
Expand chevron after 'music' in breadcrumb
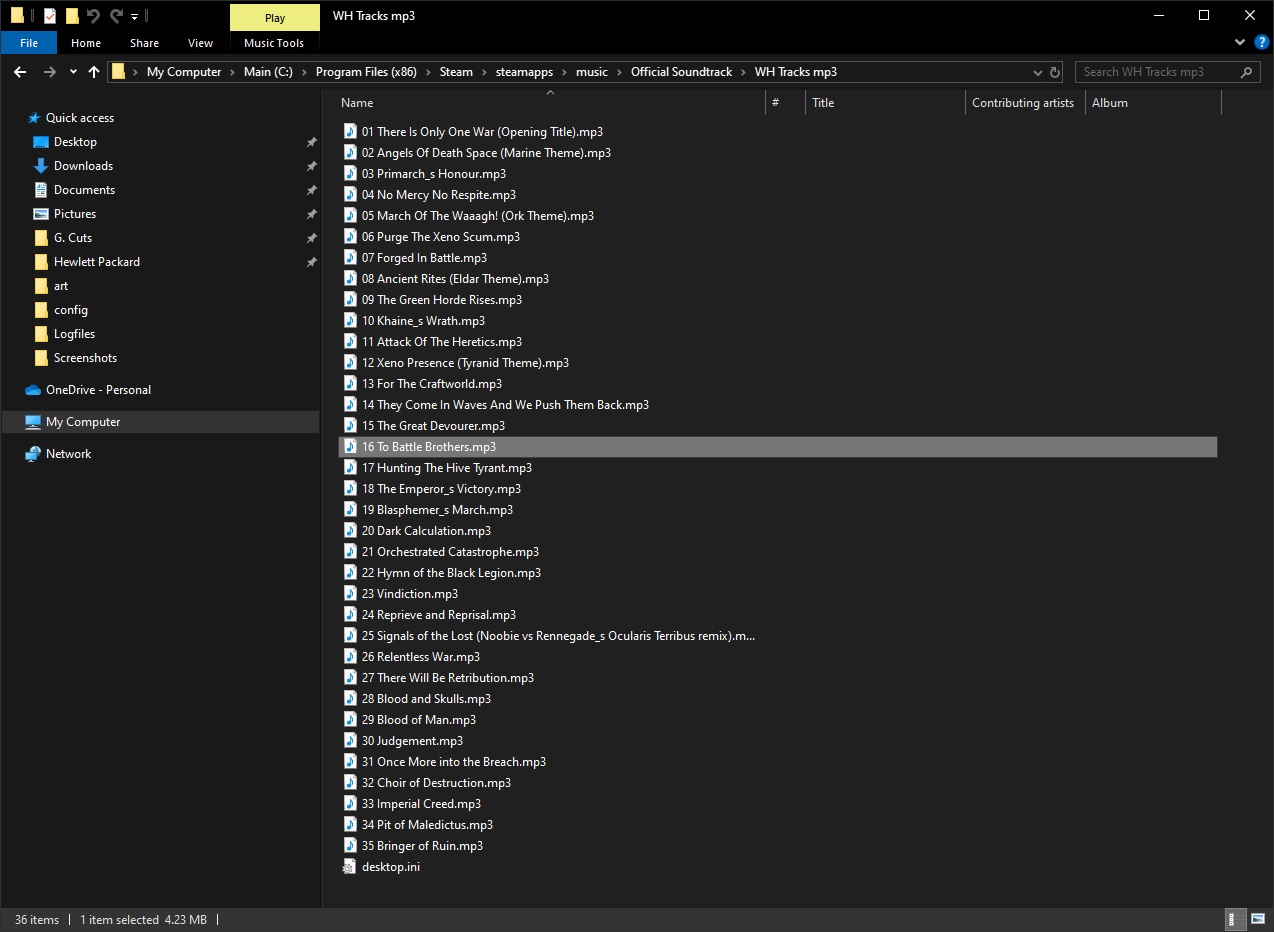(619, 72)
